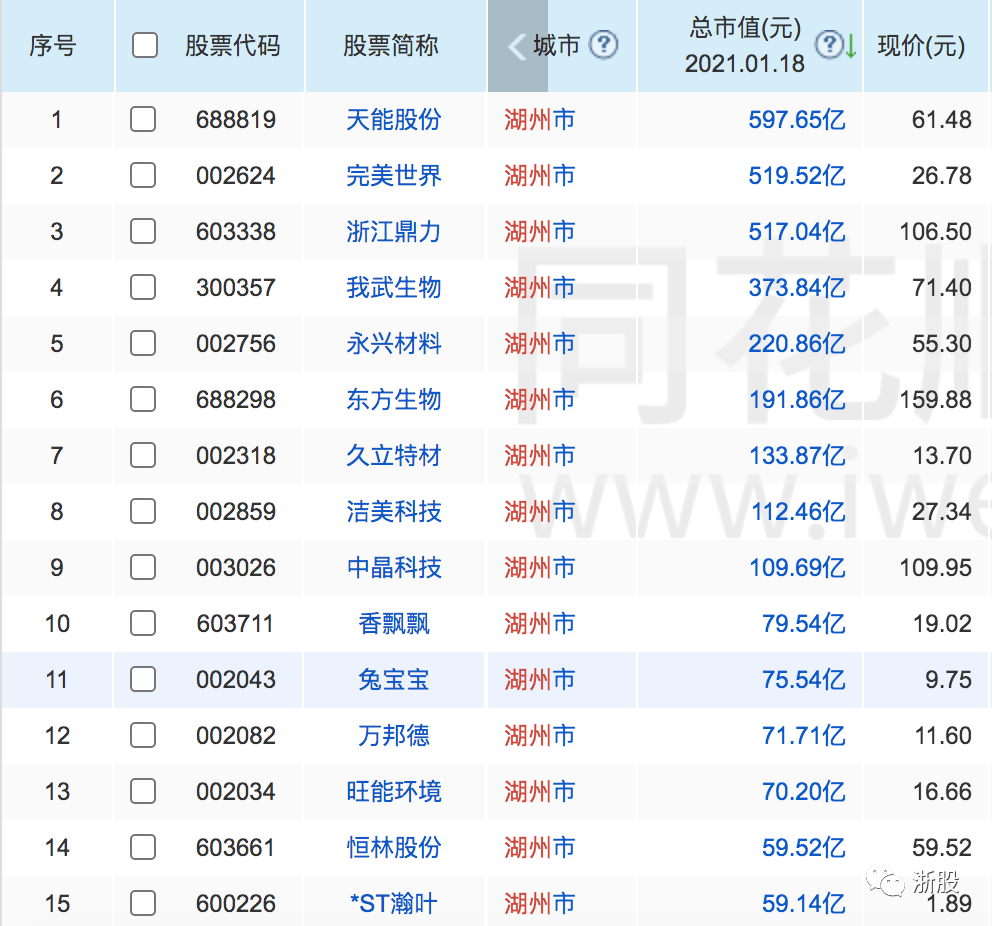View the 旺能环境 stock page
Image resolution: width=992 pixels, height=926 pixels.
point(394,792)
